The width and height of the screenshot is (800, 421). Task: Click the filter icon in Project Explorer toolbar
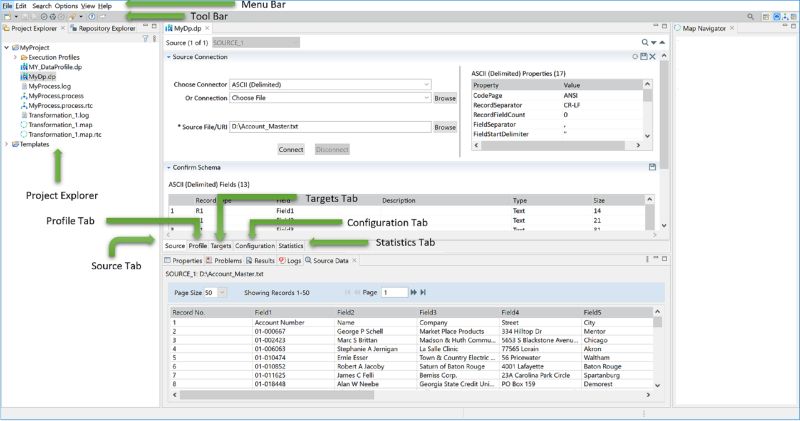coord(145,38)
